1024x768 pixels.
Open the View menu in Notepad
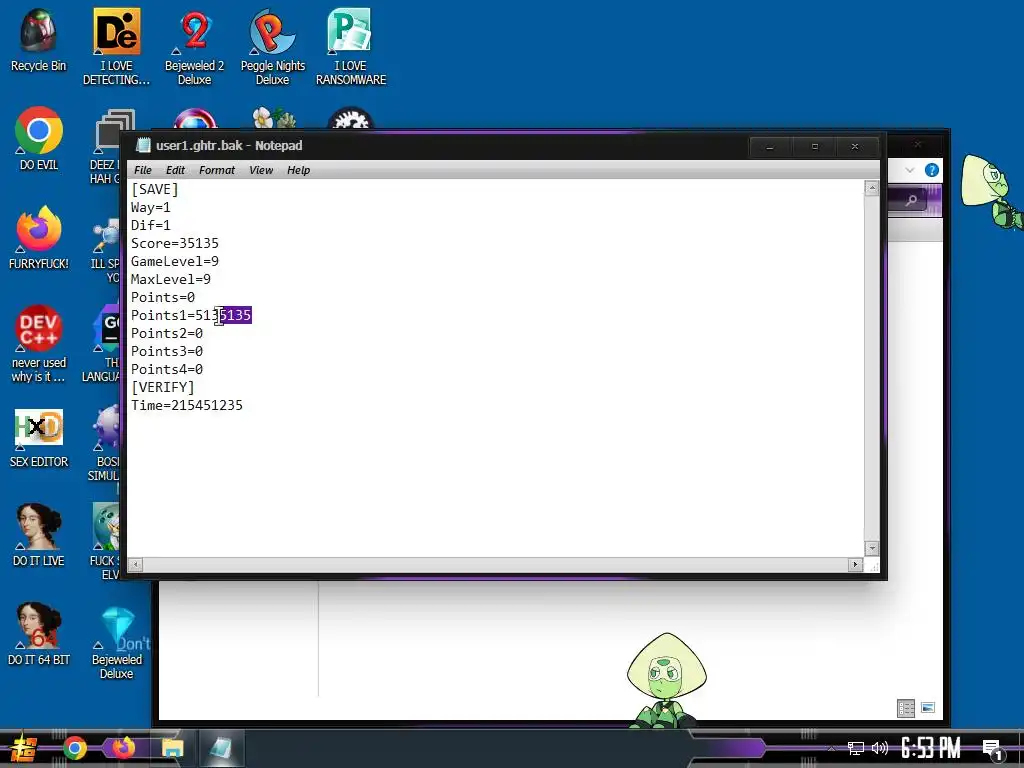pos(261,170)
